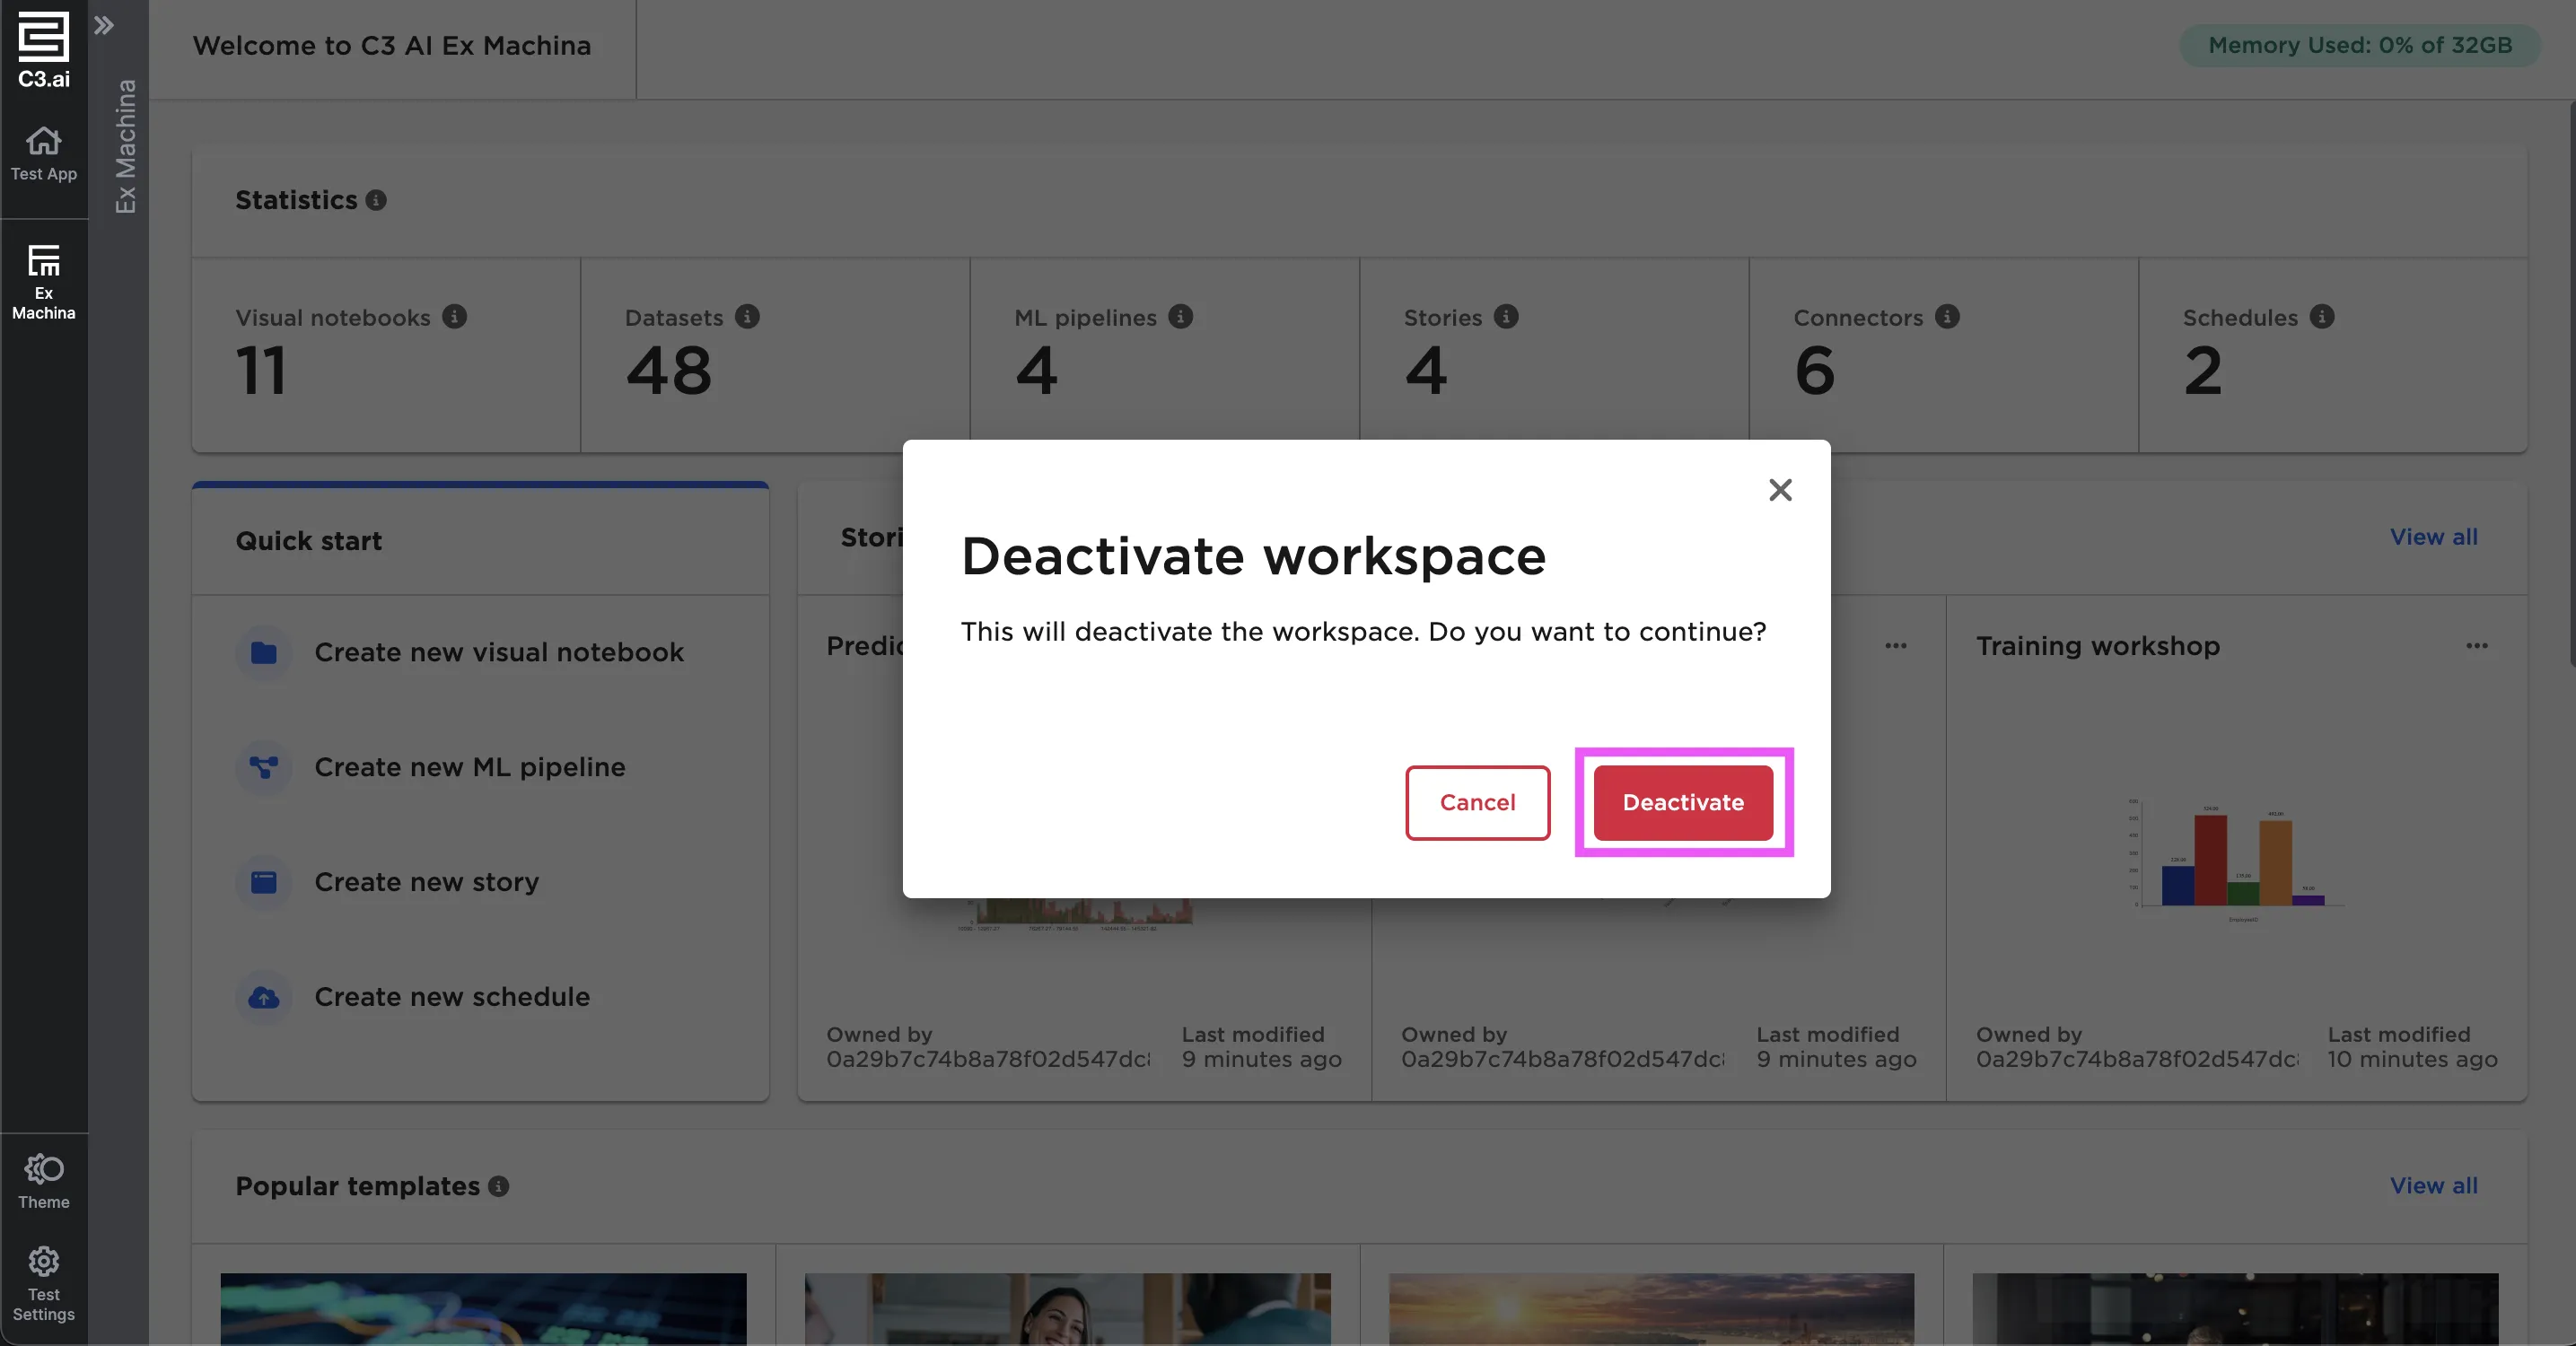The height and width of the screenshot is (1346, 2576).
Task: Cancel the workspace deactivation
Action: click(x=1477, y=802)
